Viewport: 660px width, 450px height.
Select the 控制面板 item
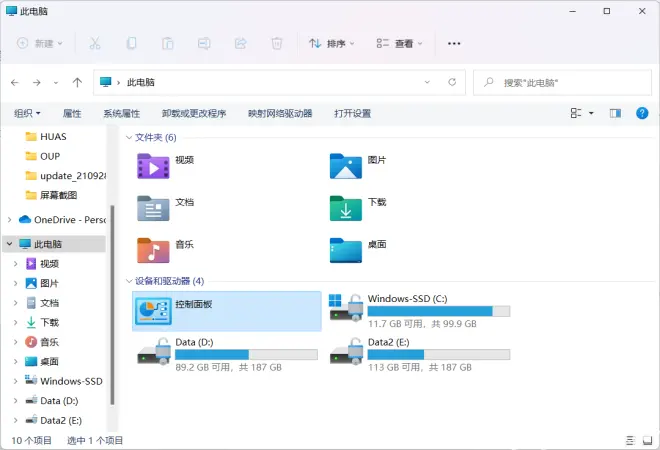tap(226, 311)
